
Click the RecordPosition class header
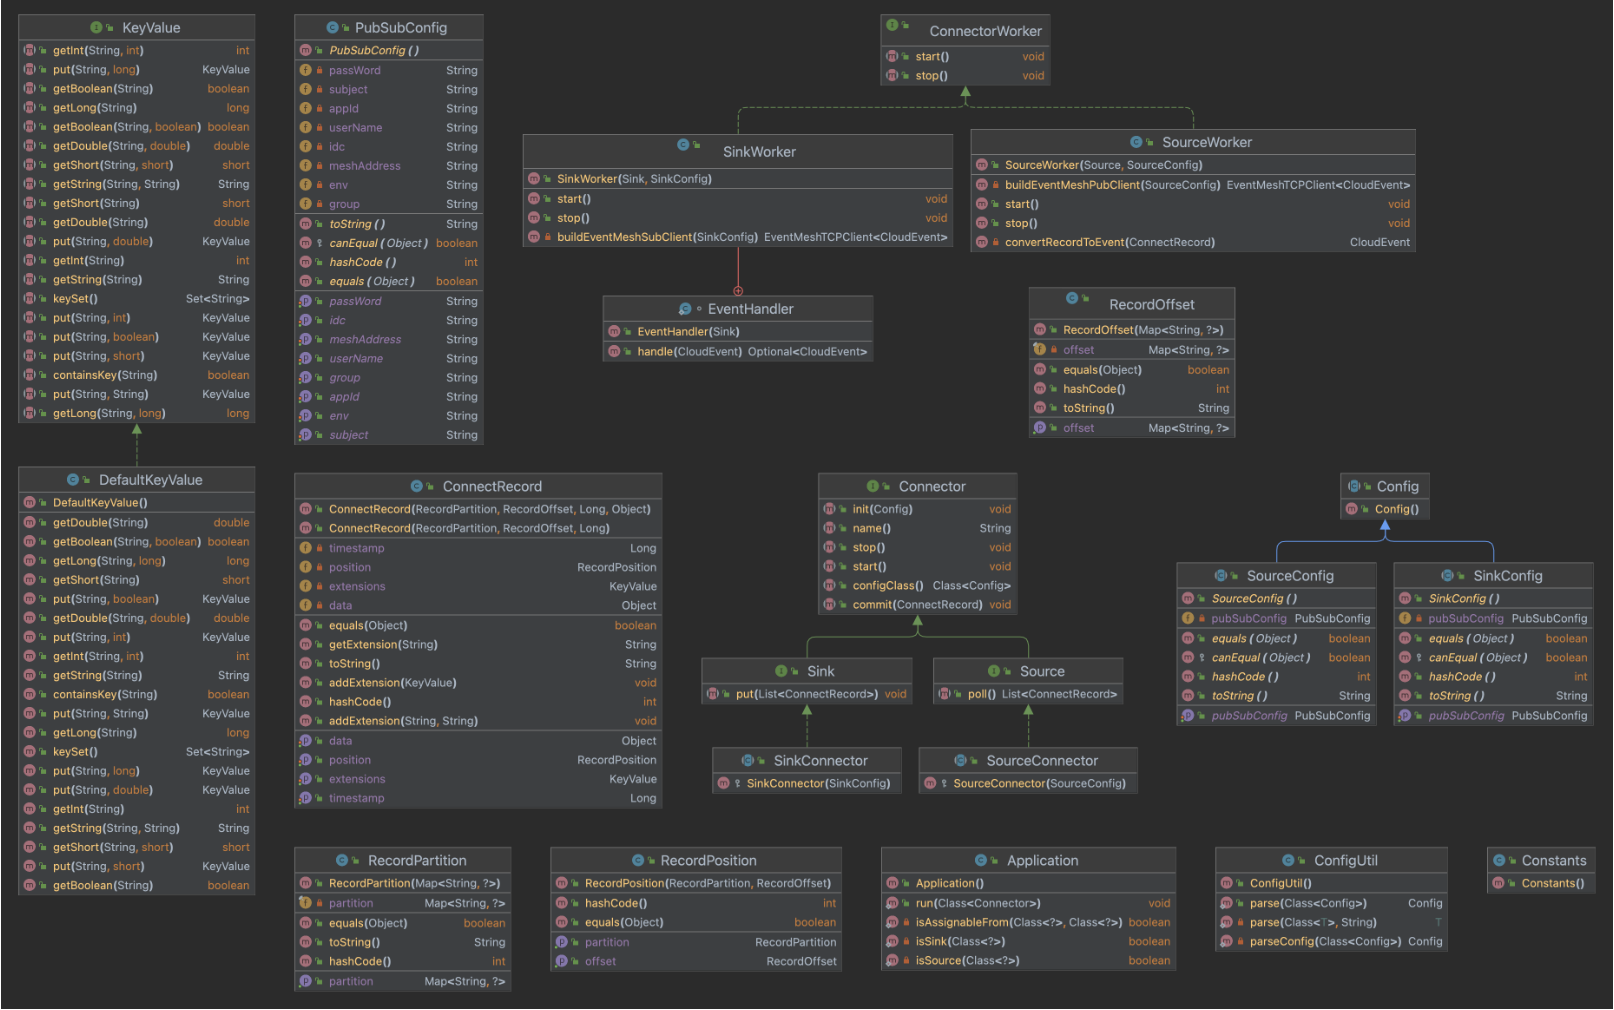[708, 860]
